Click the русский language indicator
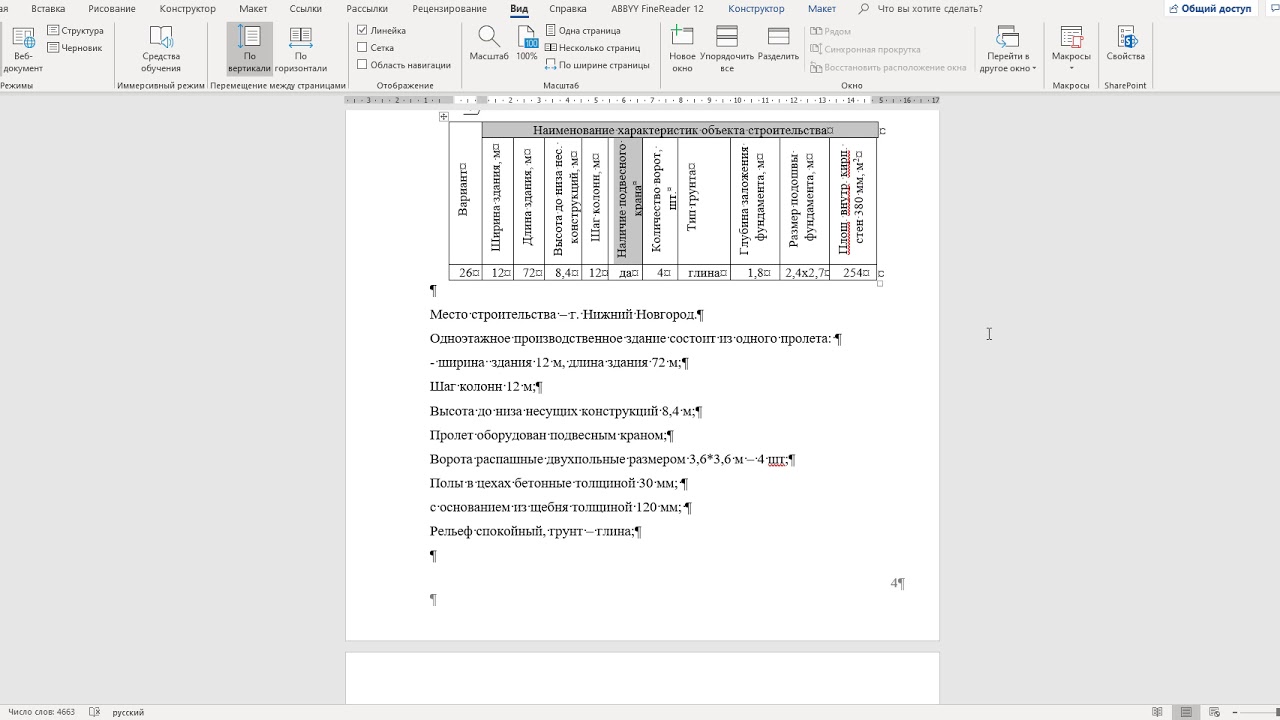 pyautogui.click(x=128, y=712)
